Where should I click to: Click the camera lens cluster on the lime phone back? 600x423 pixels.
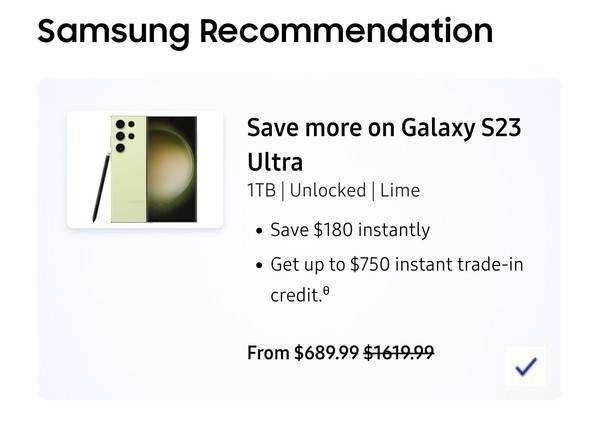[124, 136]
